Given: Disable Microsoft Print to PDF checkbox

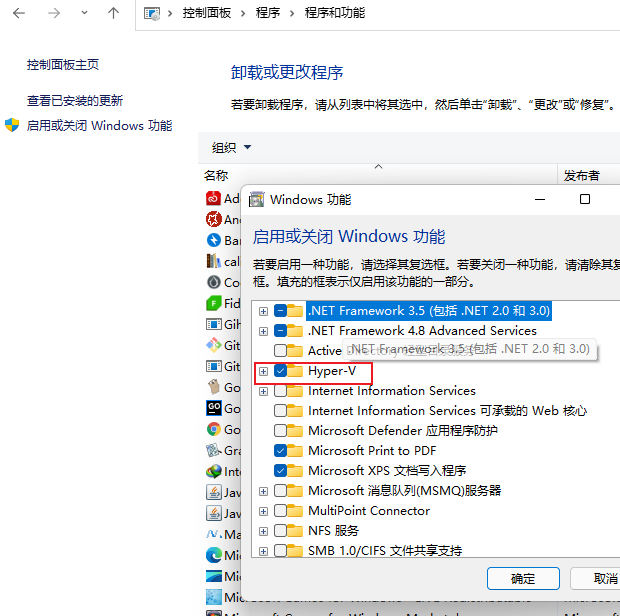Looking at the screenshot, I should click(x=280, y=451).
